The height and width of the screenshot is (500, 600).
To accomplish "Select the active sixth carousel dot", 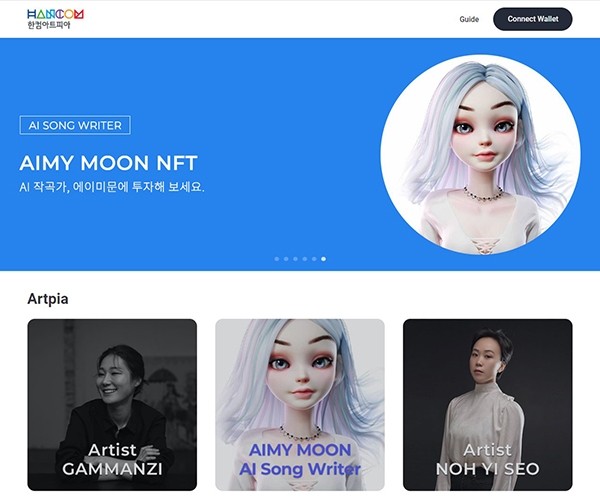I will pyautogui.click(x=323, y=259).
